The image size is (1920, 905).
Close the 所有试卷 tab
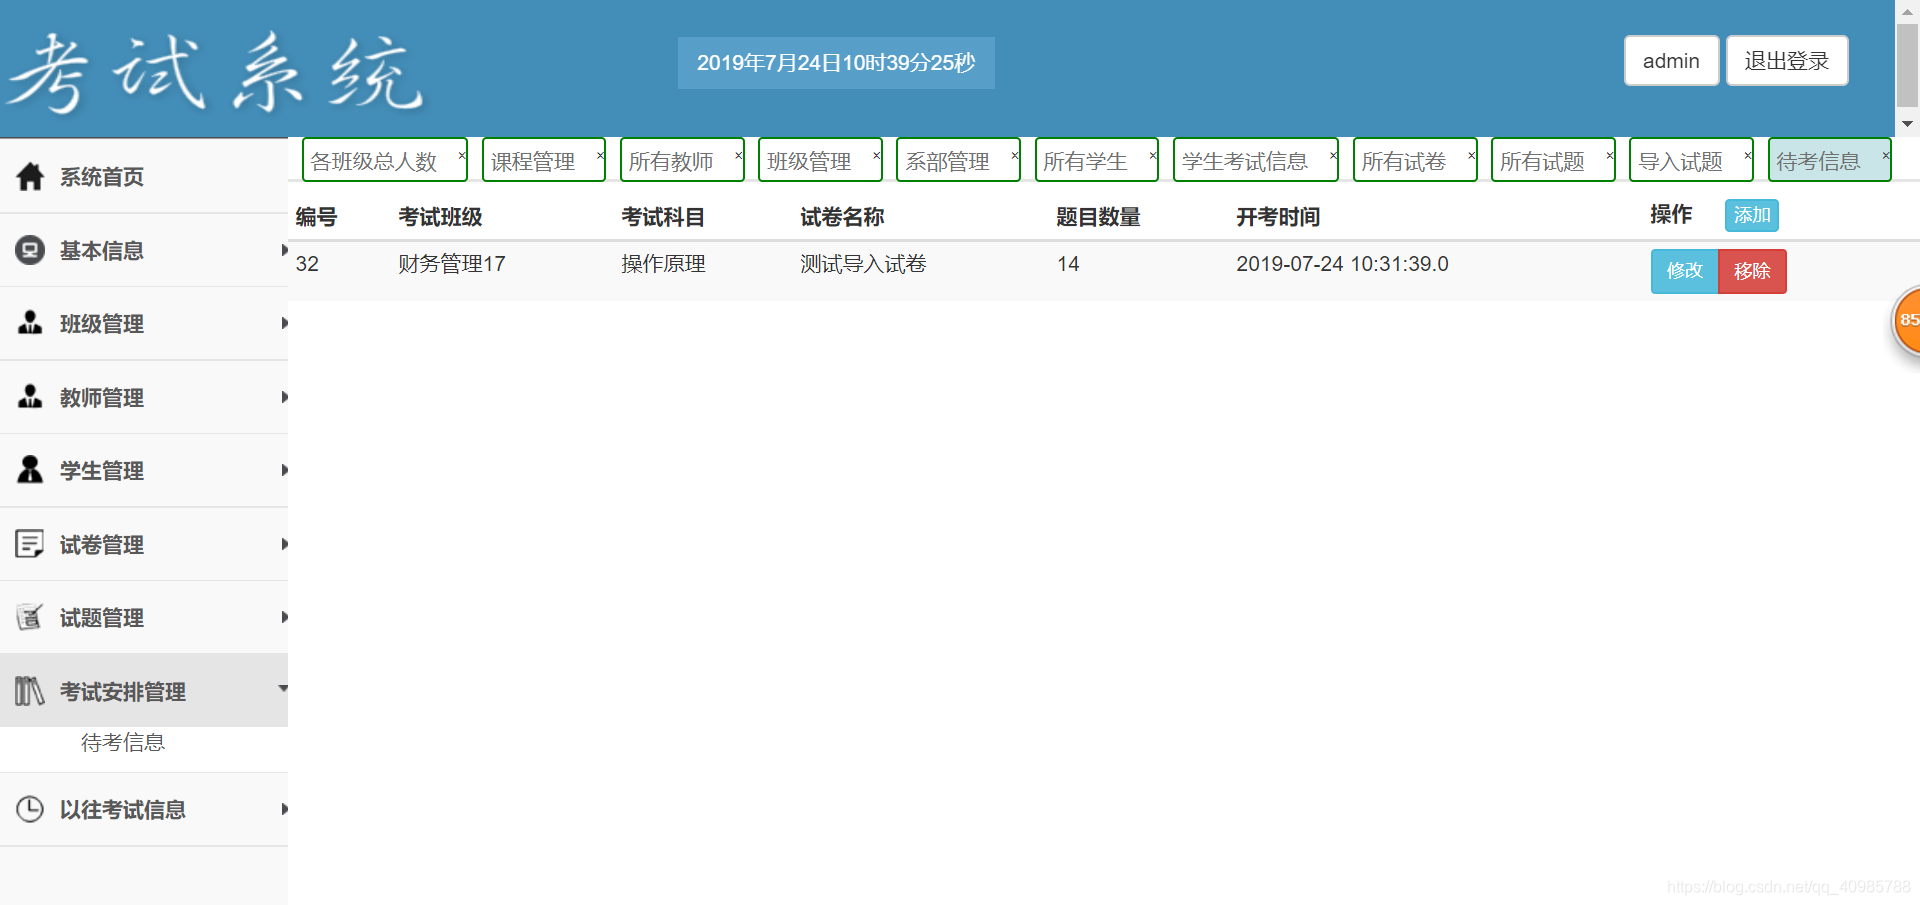tap(1472, 155)
